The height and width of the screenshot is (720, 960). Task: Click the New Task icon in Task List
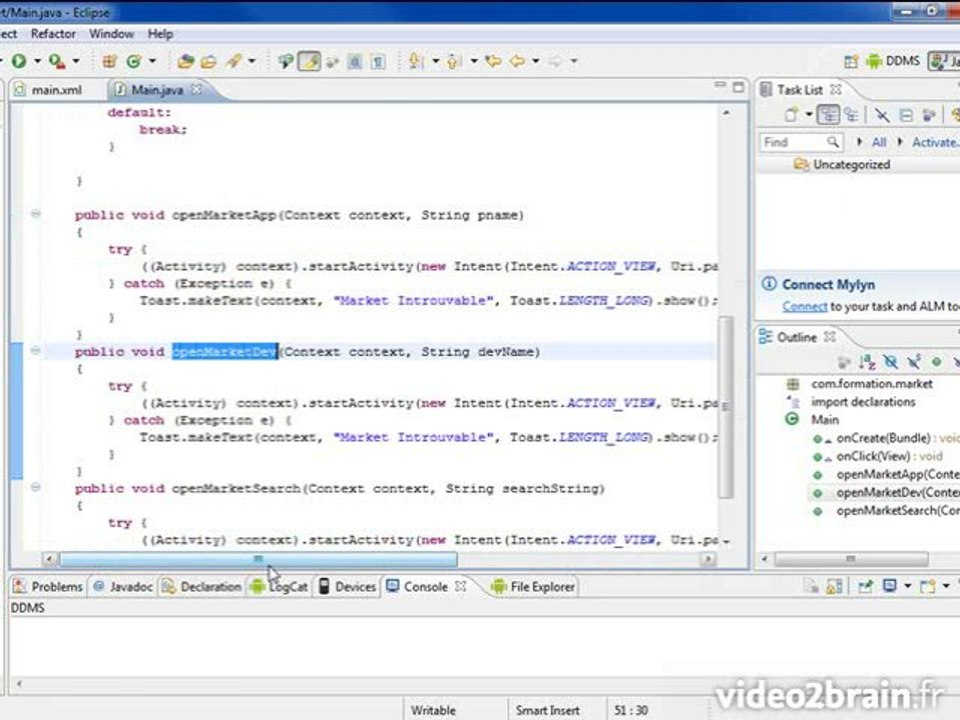792,114
